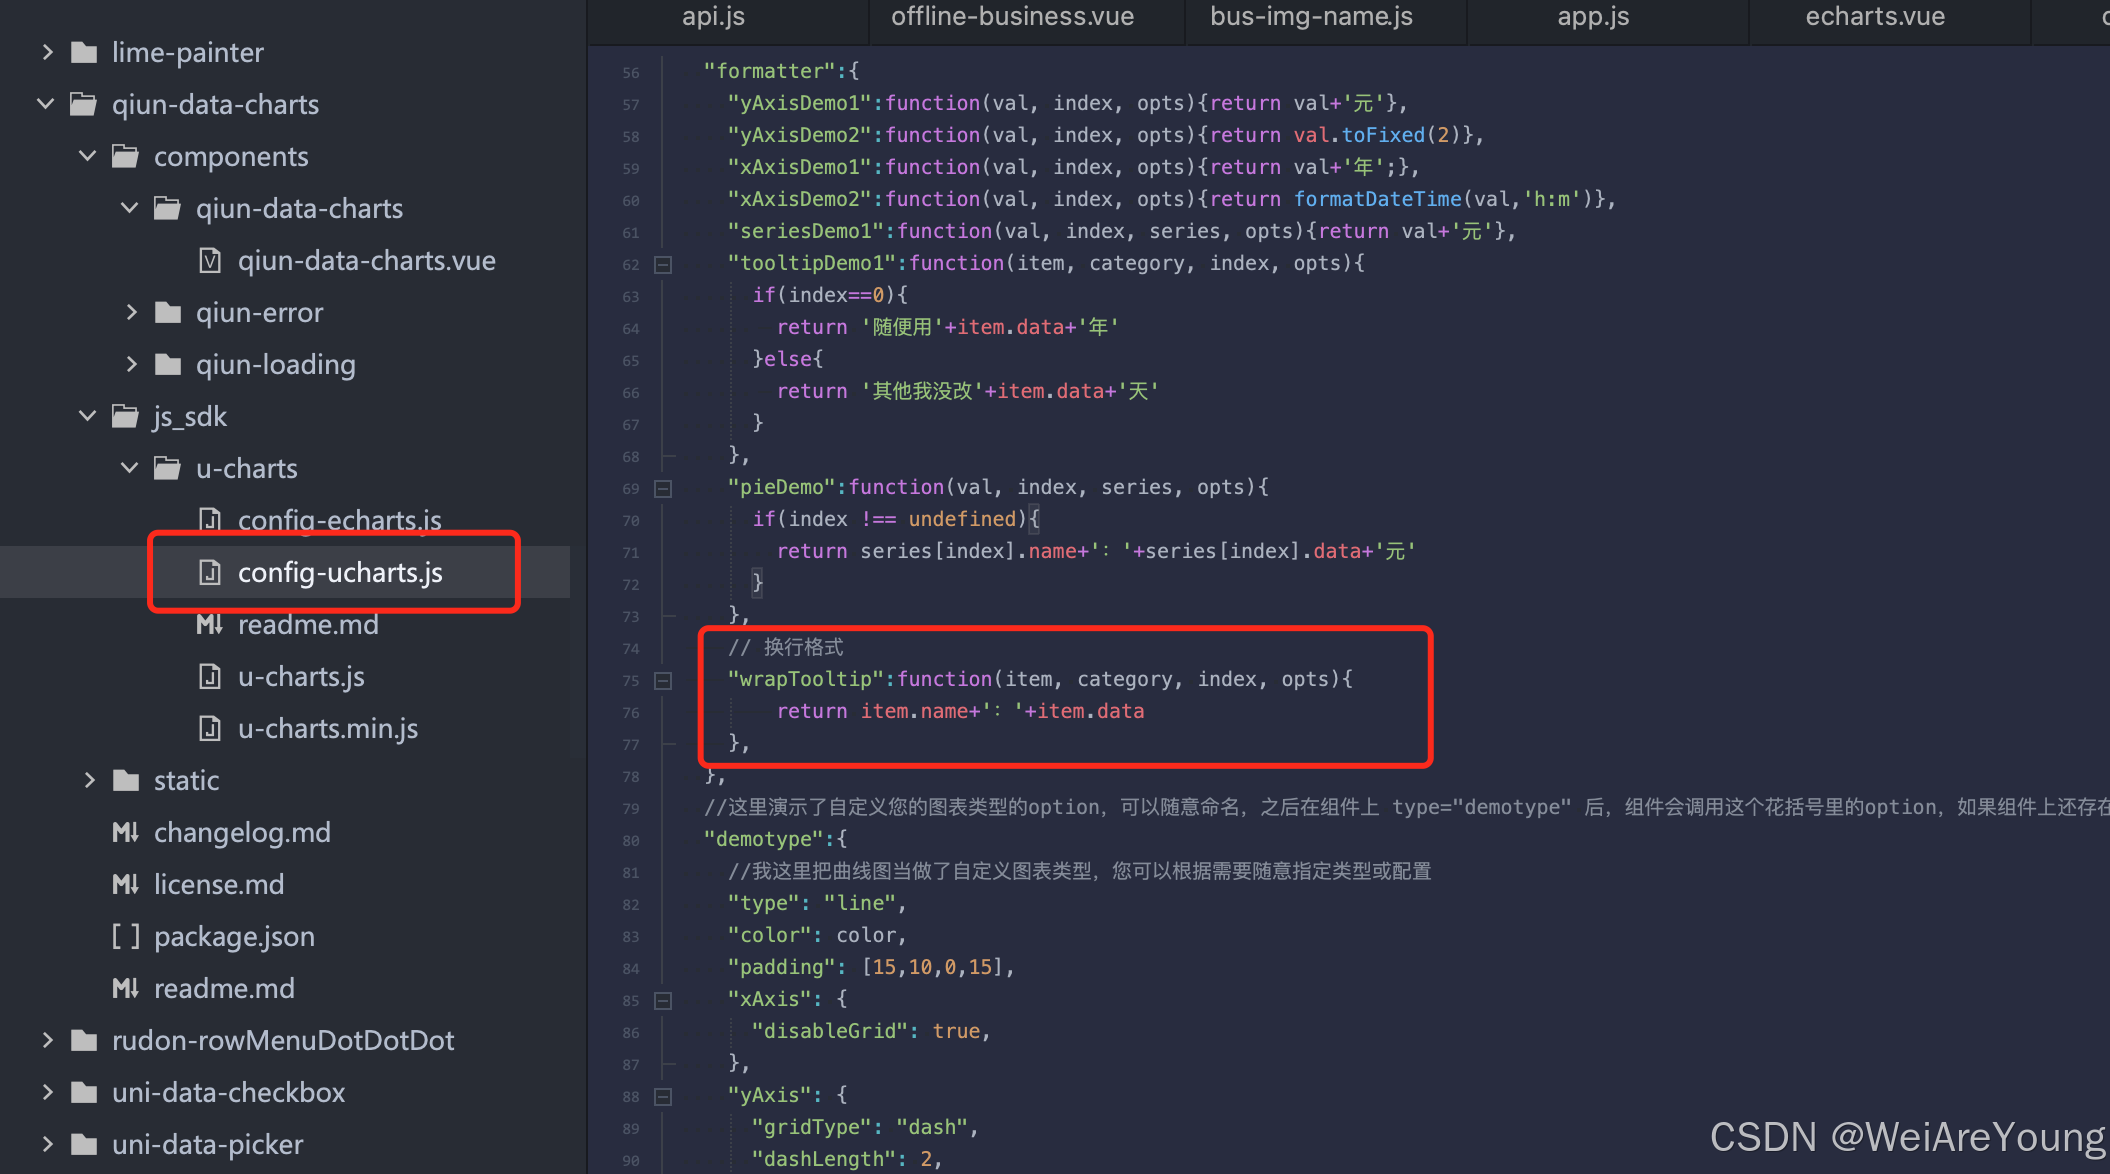Screen dimensions: 2110x1174
Task: Fold the wrapTooltip function at line 75
Action: 663,681
